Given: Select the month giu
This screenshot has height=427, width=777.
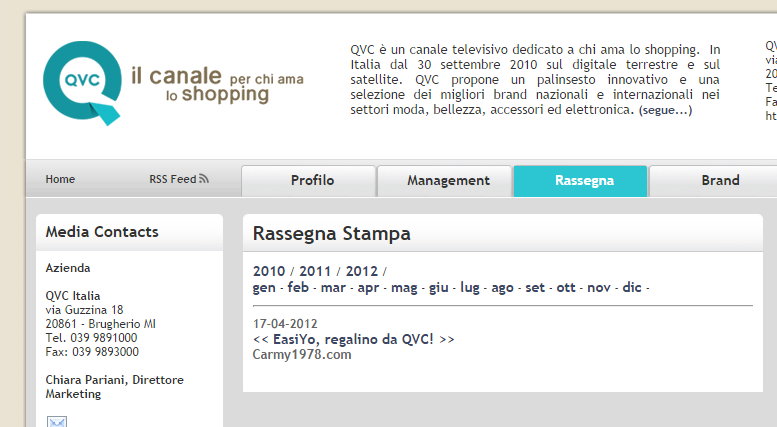Looking at the screenshot, I should point(439,288).
